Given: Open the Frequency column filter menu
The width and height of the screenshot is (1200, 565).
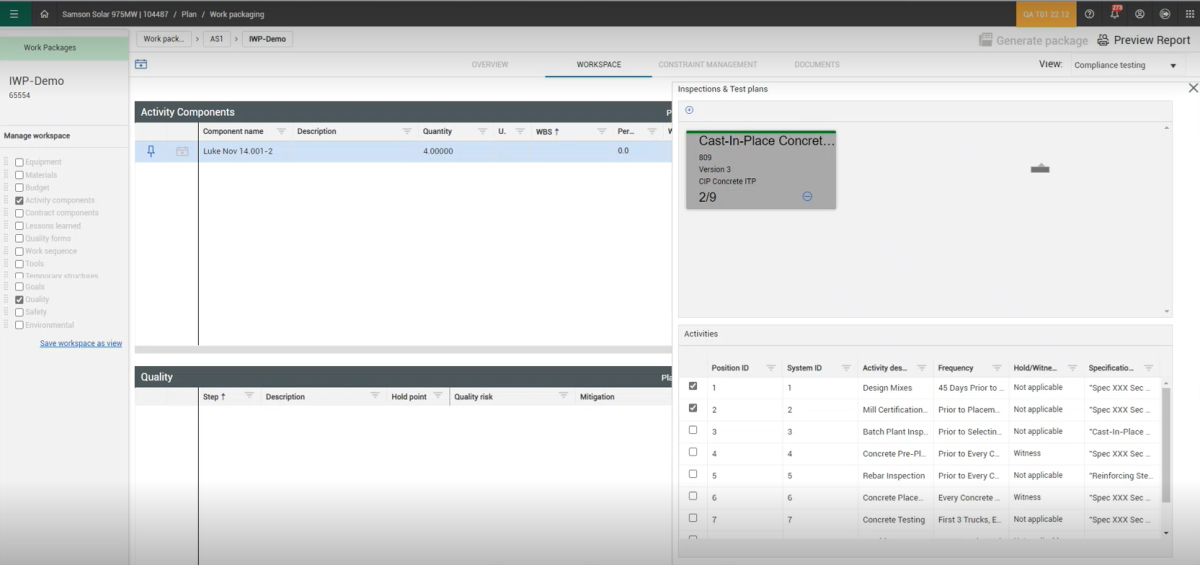Looking at the screenshot, I should (x=996, y=368).
